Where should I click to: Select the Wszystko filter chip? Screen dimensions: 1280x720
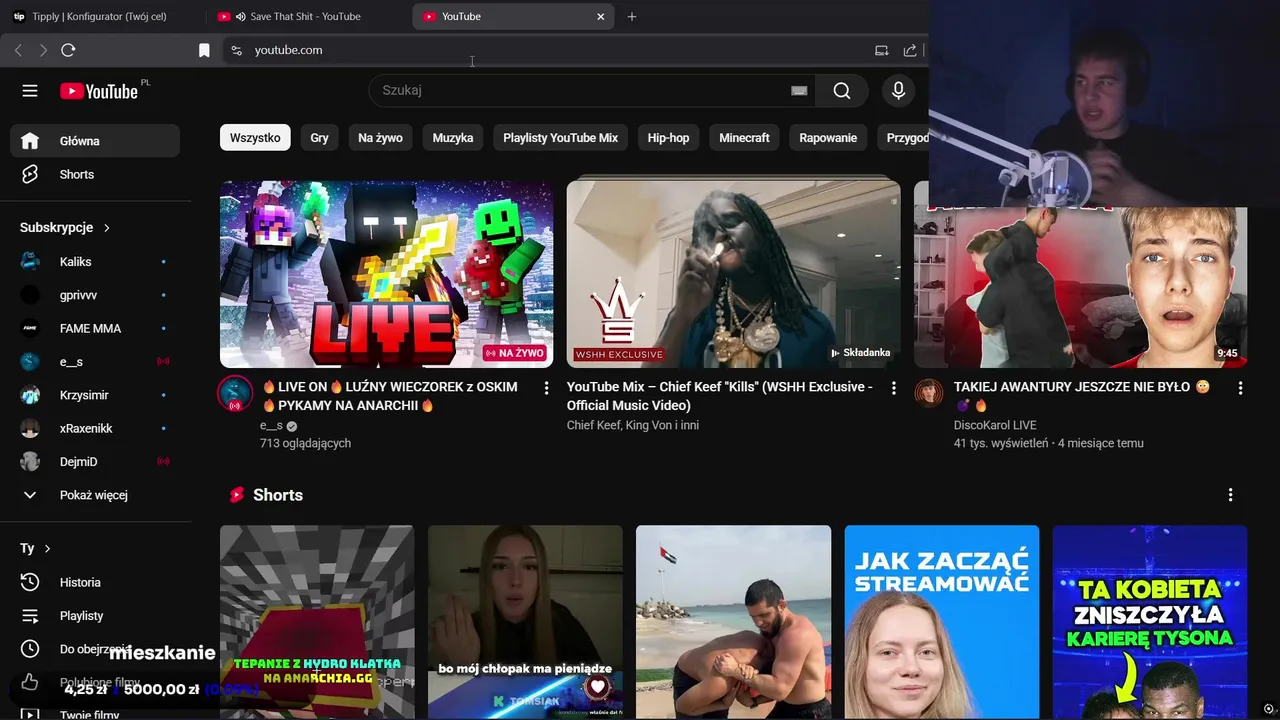click(x=255, y=138)
